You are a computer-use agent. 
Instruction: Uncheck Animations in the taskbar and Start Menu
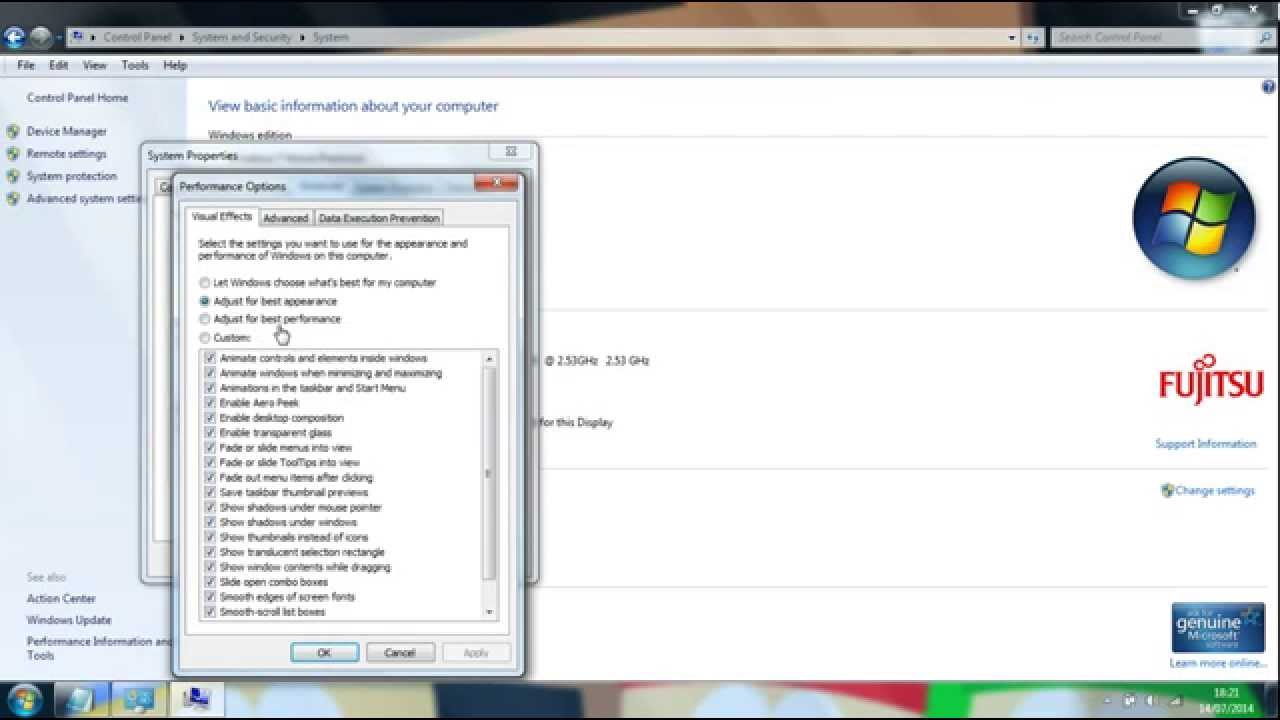pyautogui.click(x=210, y=388)
